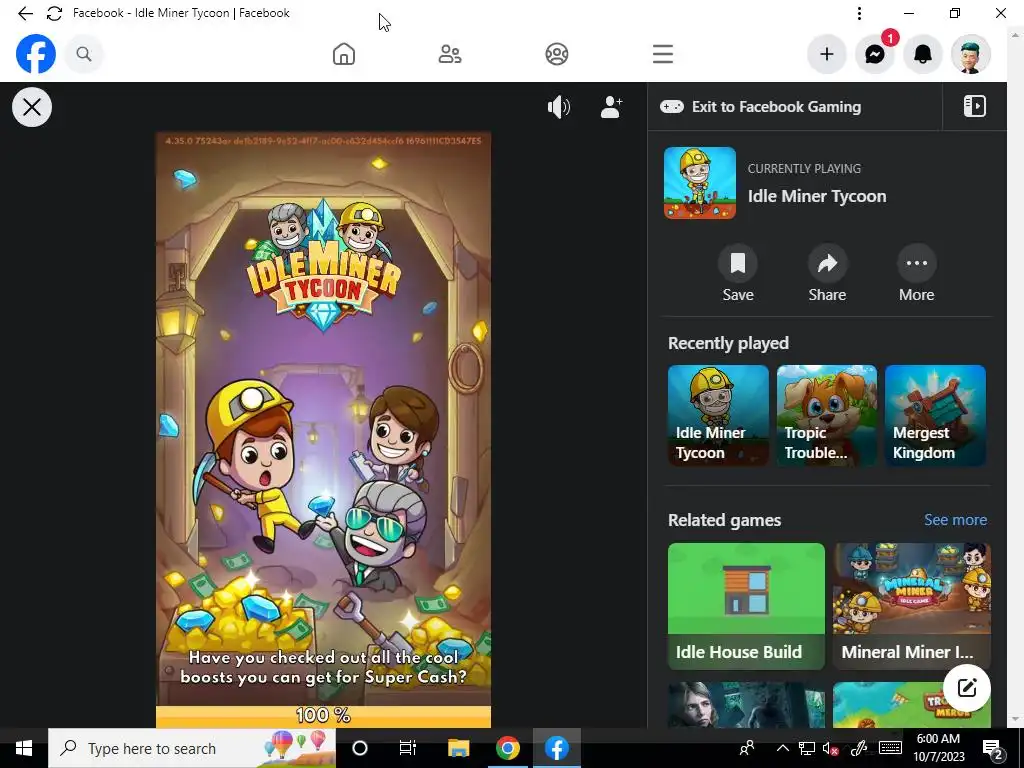
Task: Open the Facebook search magnifier
Action: tap(84, 54)
